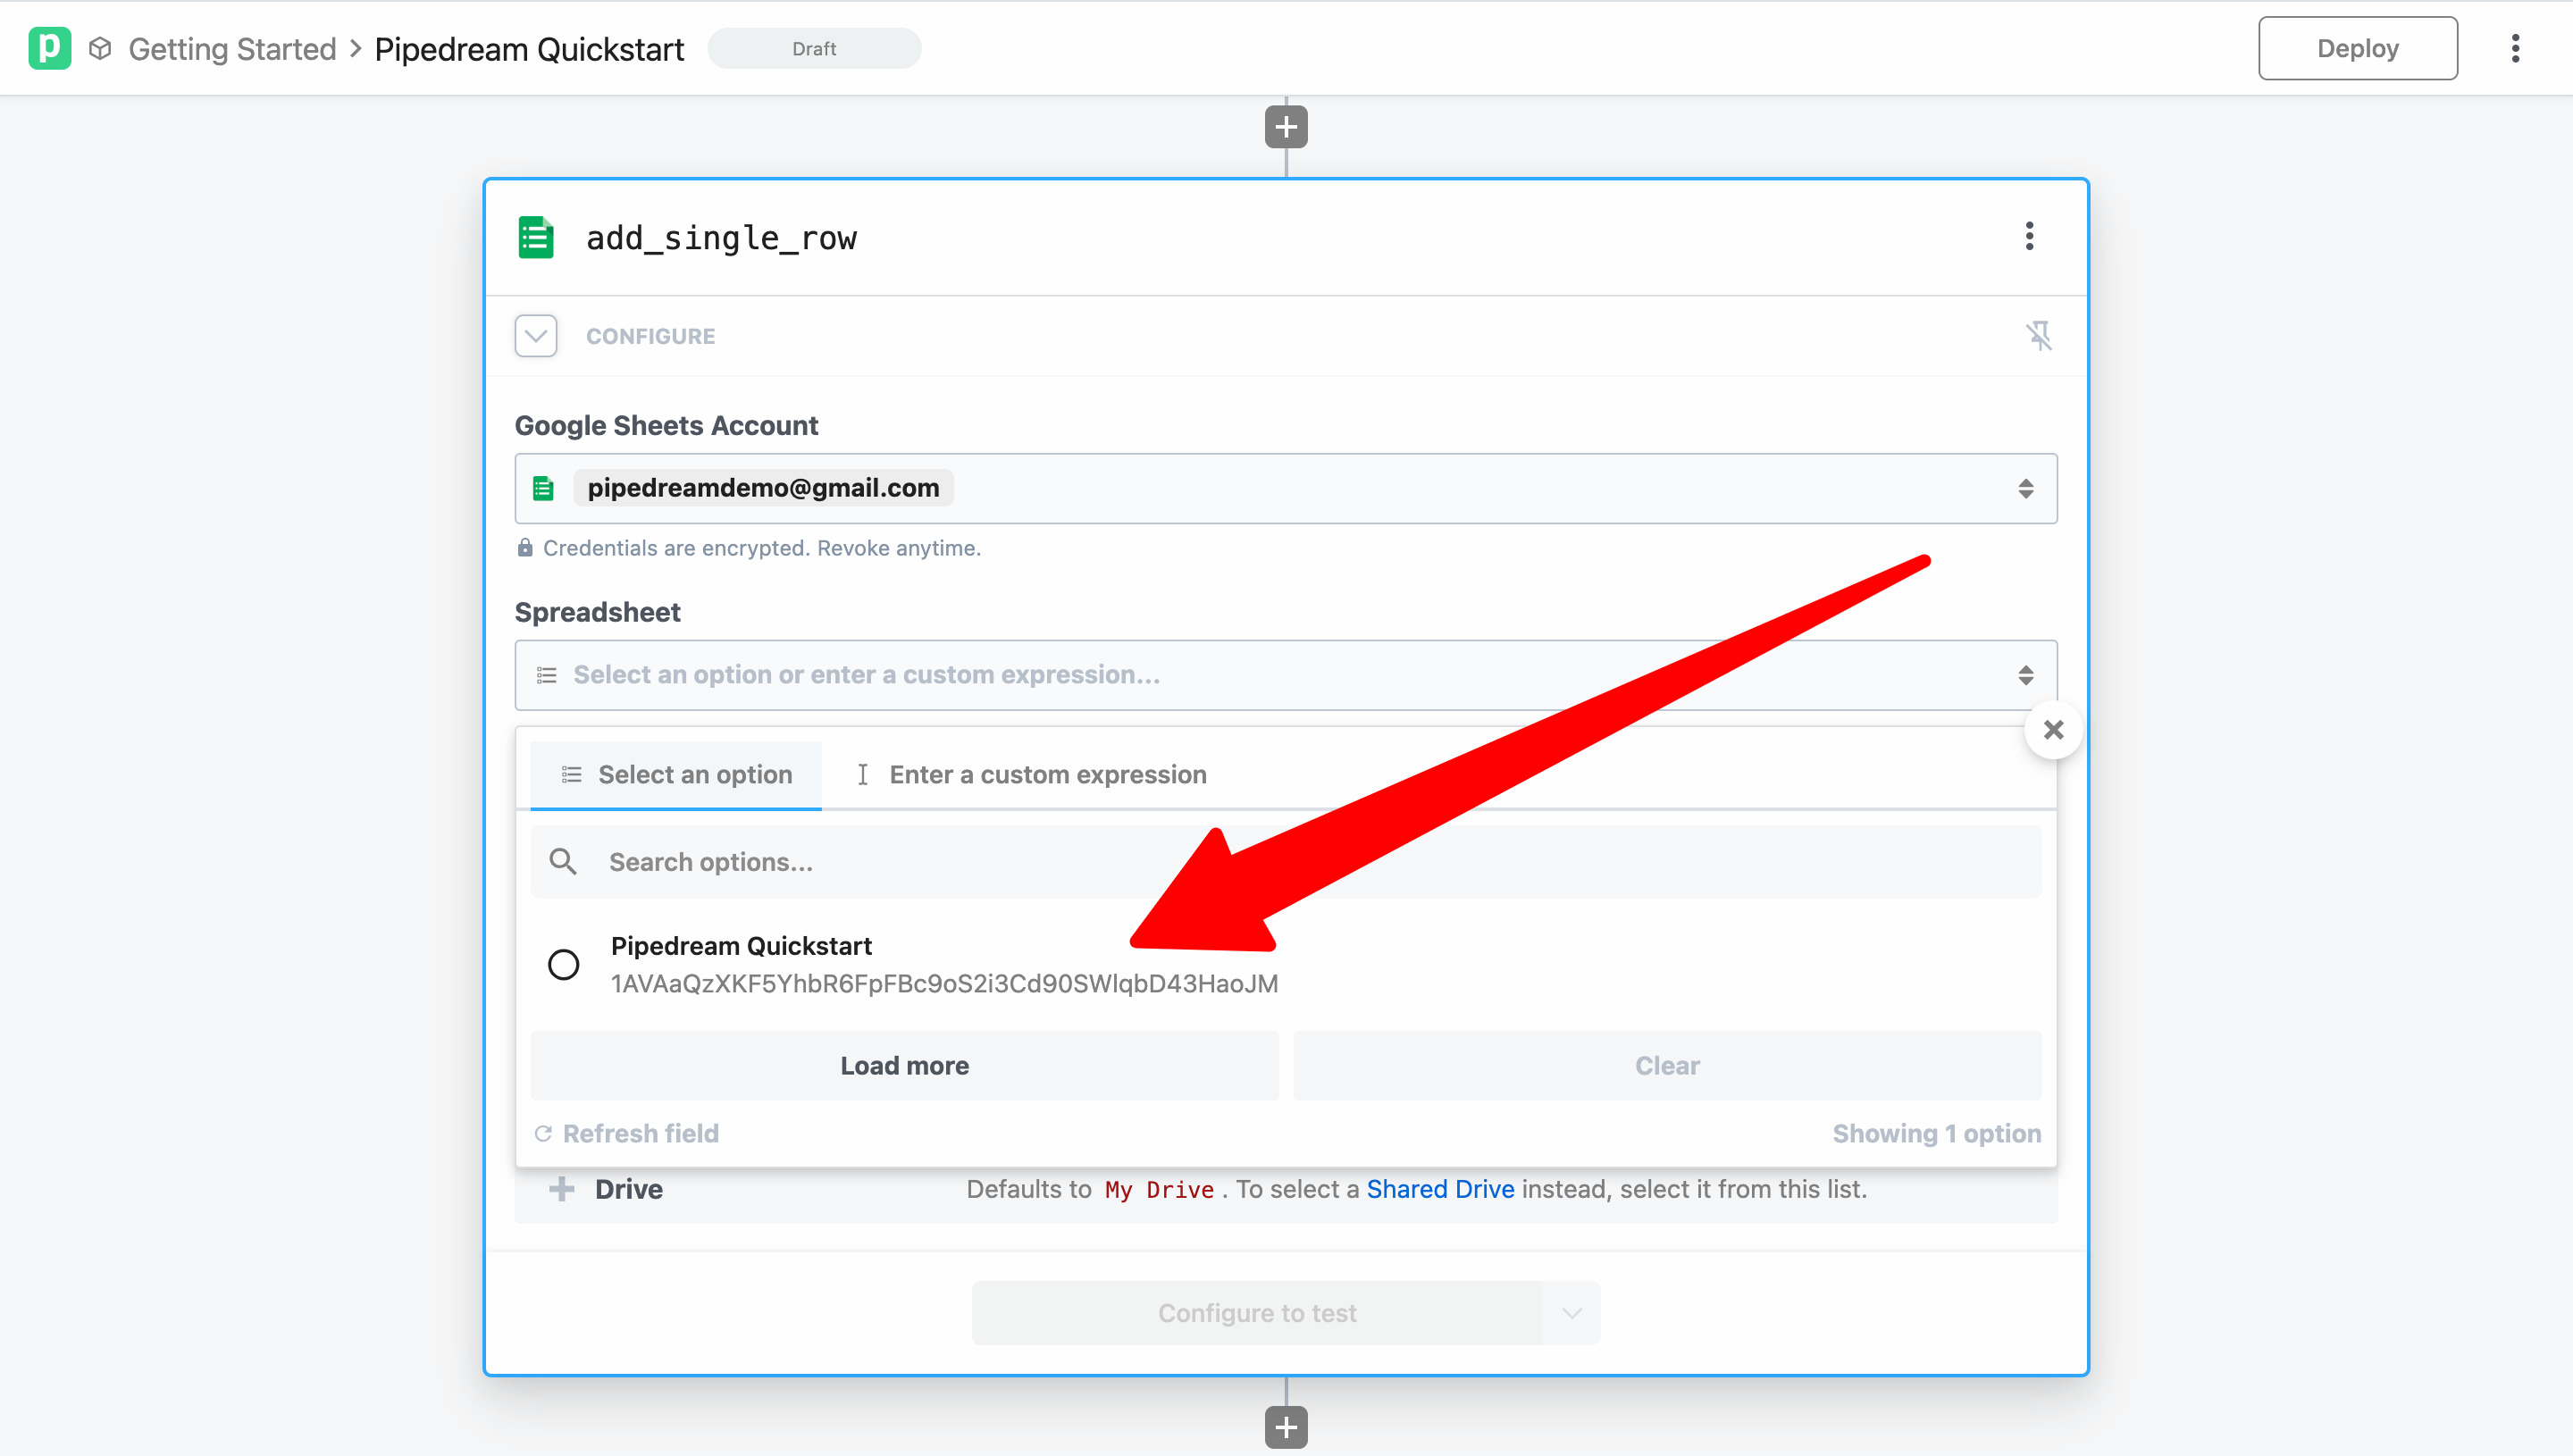Click the spreadsheet ID 1AVAaQzXKF5Y... text

[944, 983]
